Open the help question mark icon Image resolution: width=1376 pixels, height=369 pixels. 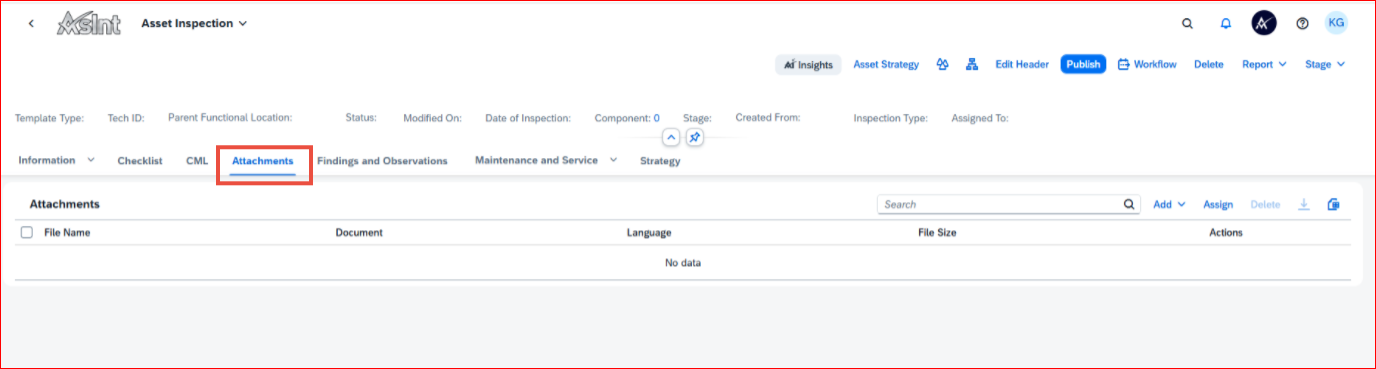tap(1303, 24)
